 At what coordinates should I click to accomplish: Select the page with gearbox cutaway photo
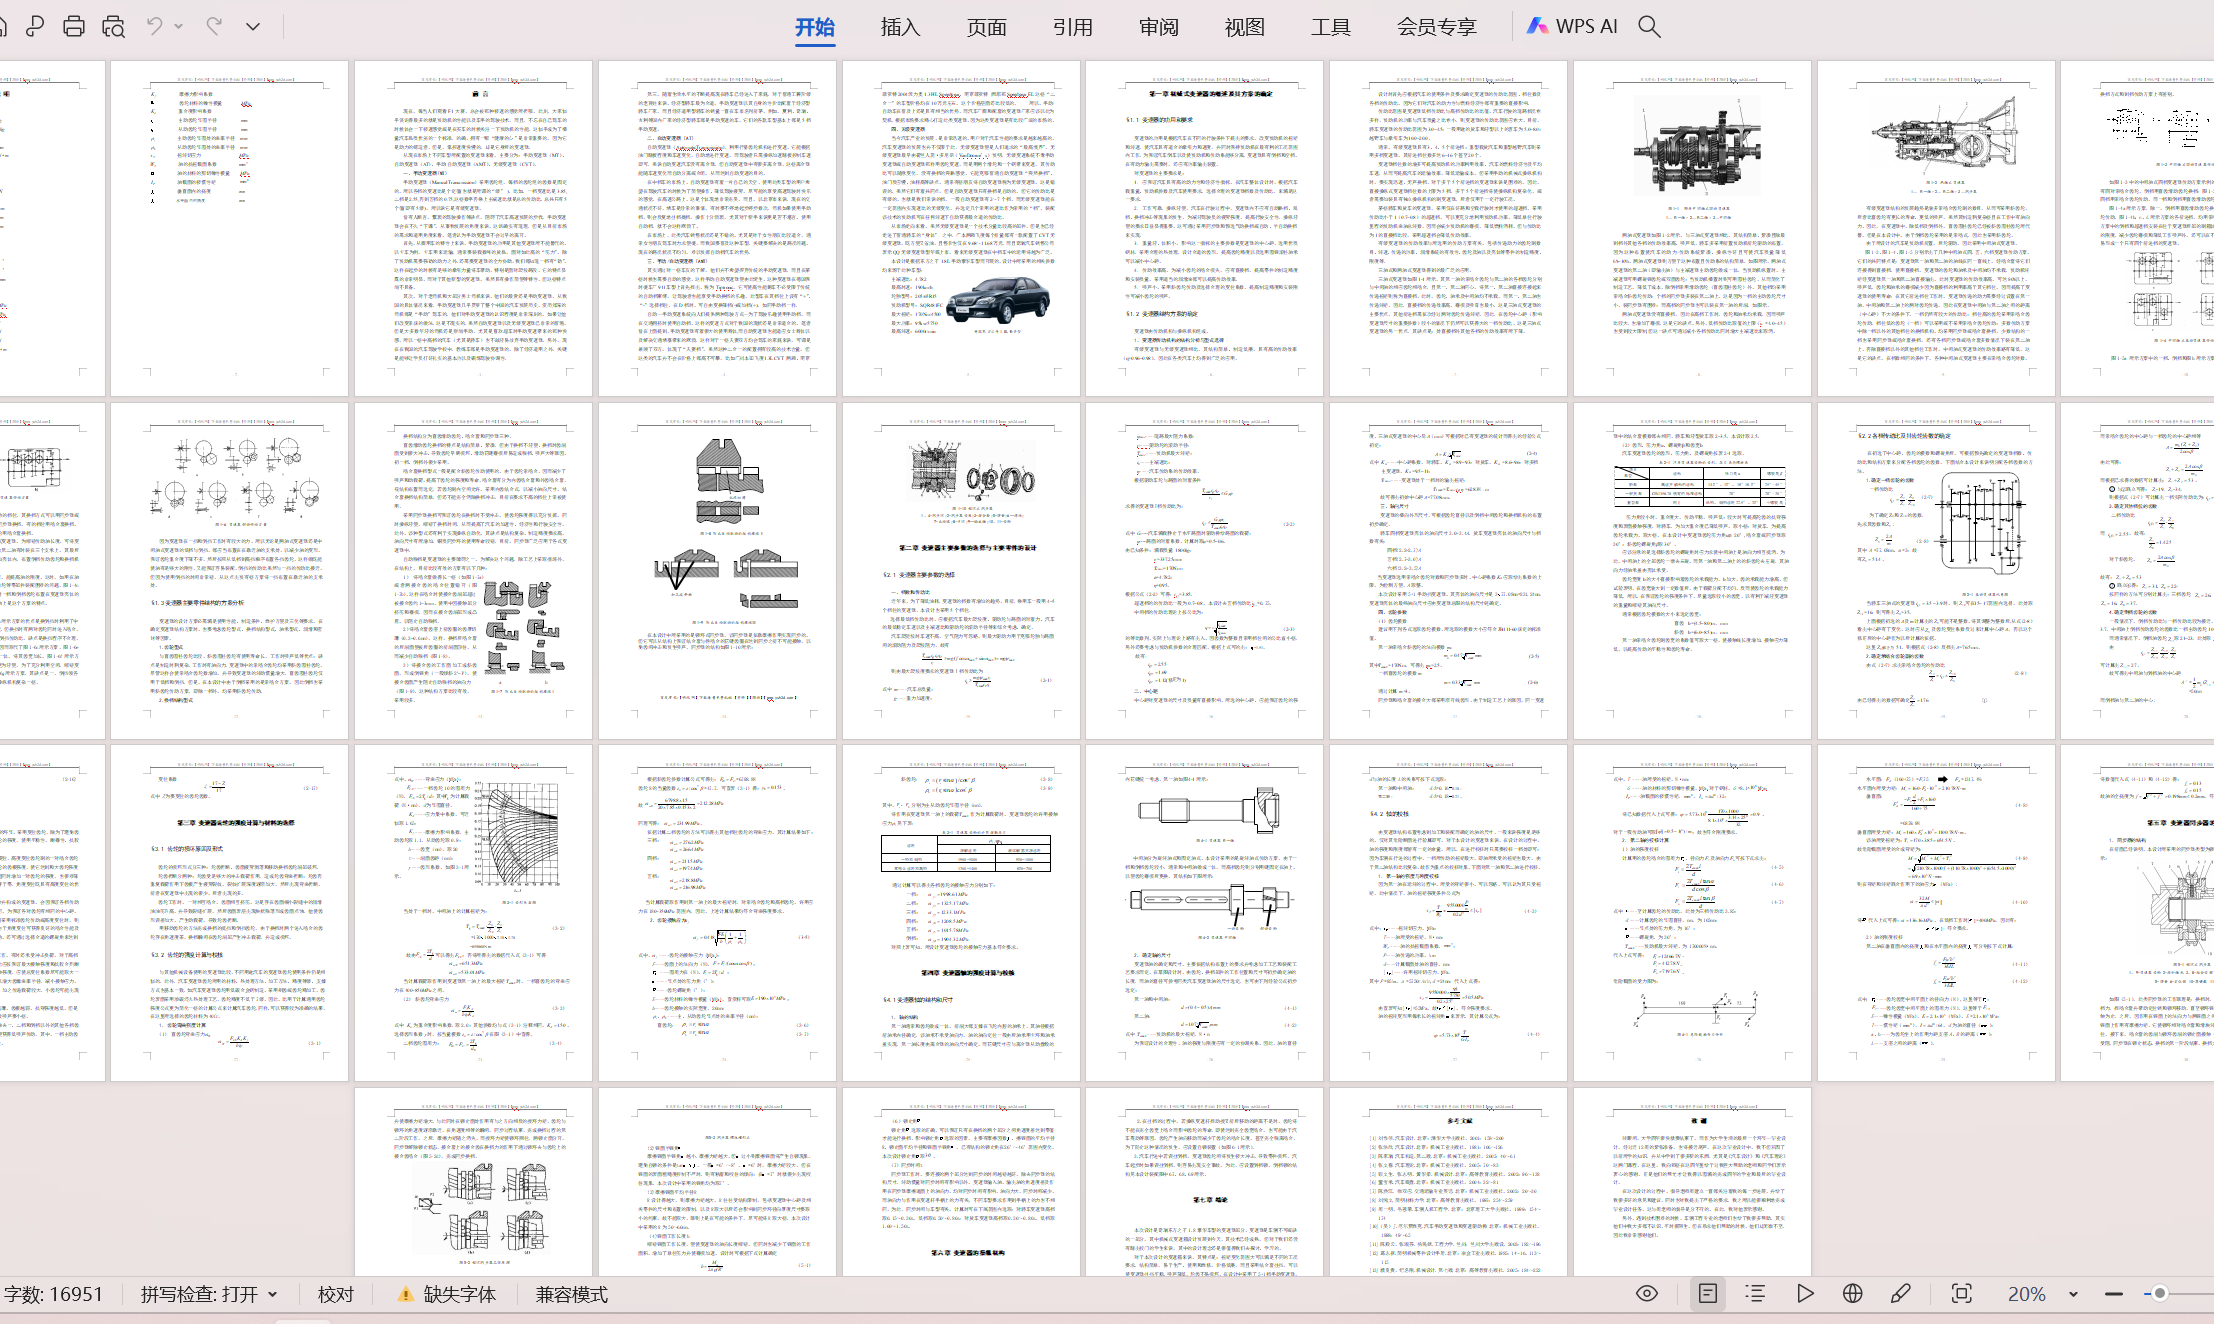(1692, 228)
